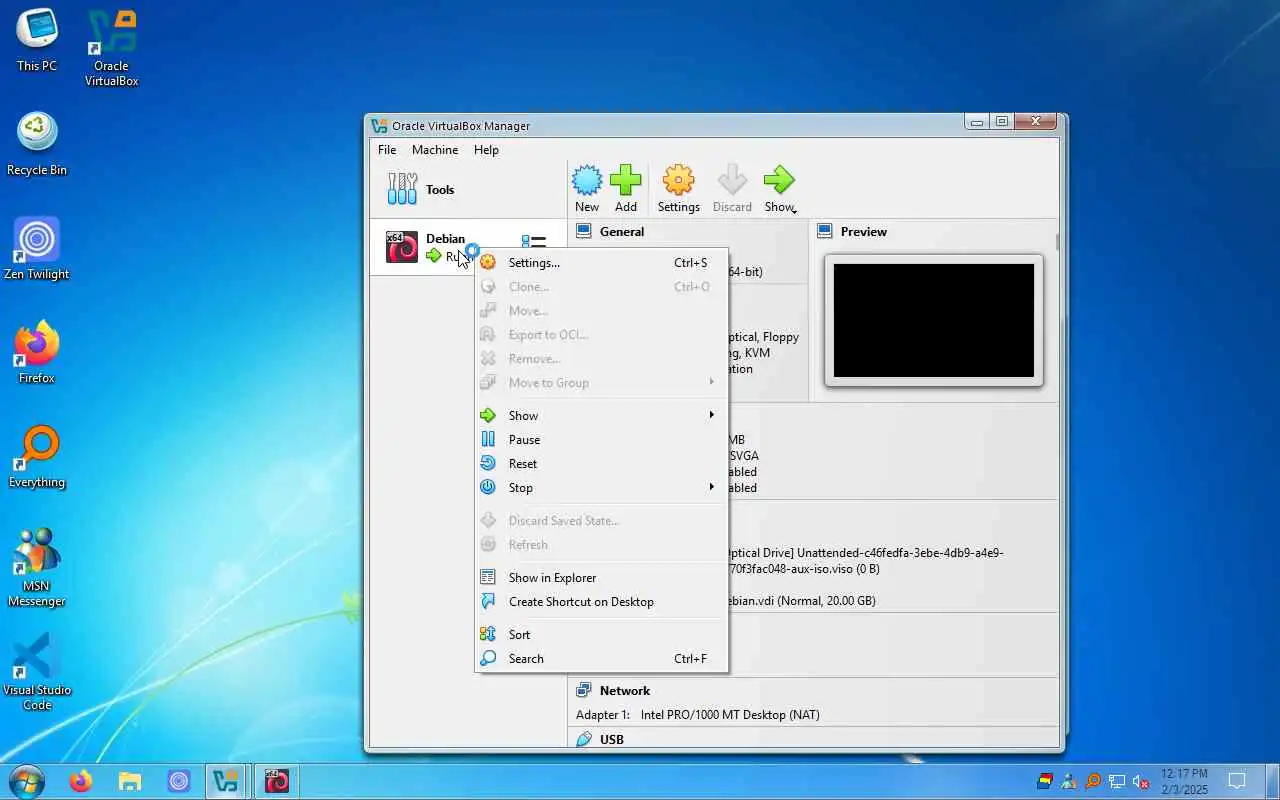Open MSN Messenger desktop shortcut
Screen dimensions: 1280x800
(x=37, y=568)
